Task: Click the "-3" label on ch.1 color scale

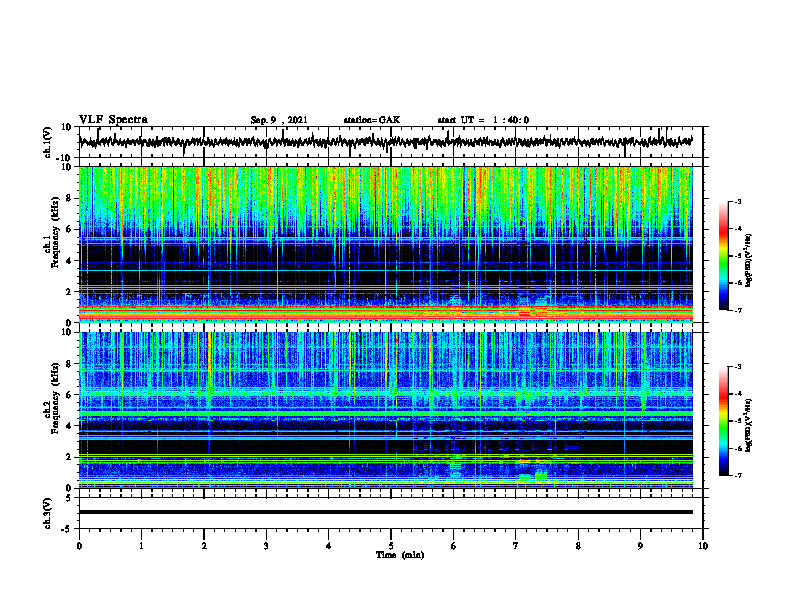Action: pos(737,201)
